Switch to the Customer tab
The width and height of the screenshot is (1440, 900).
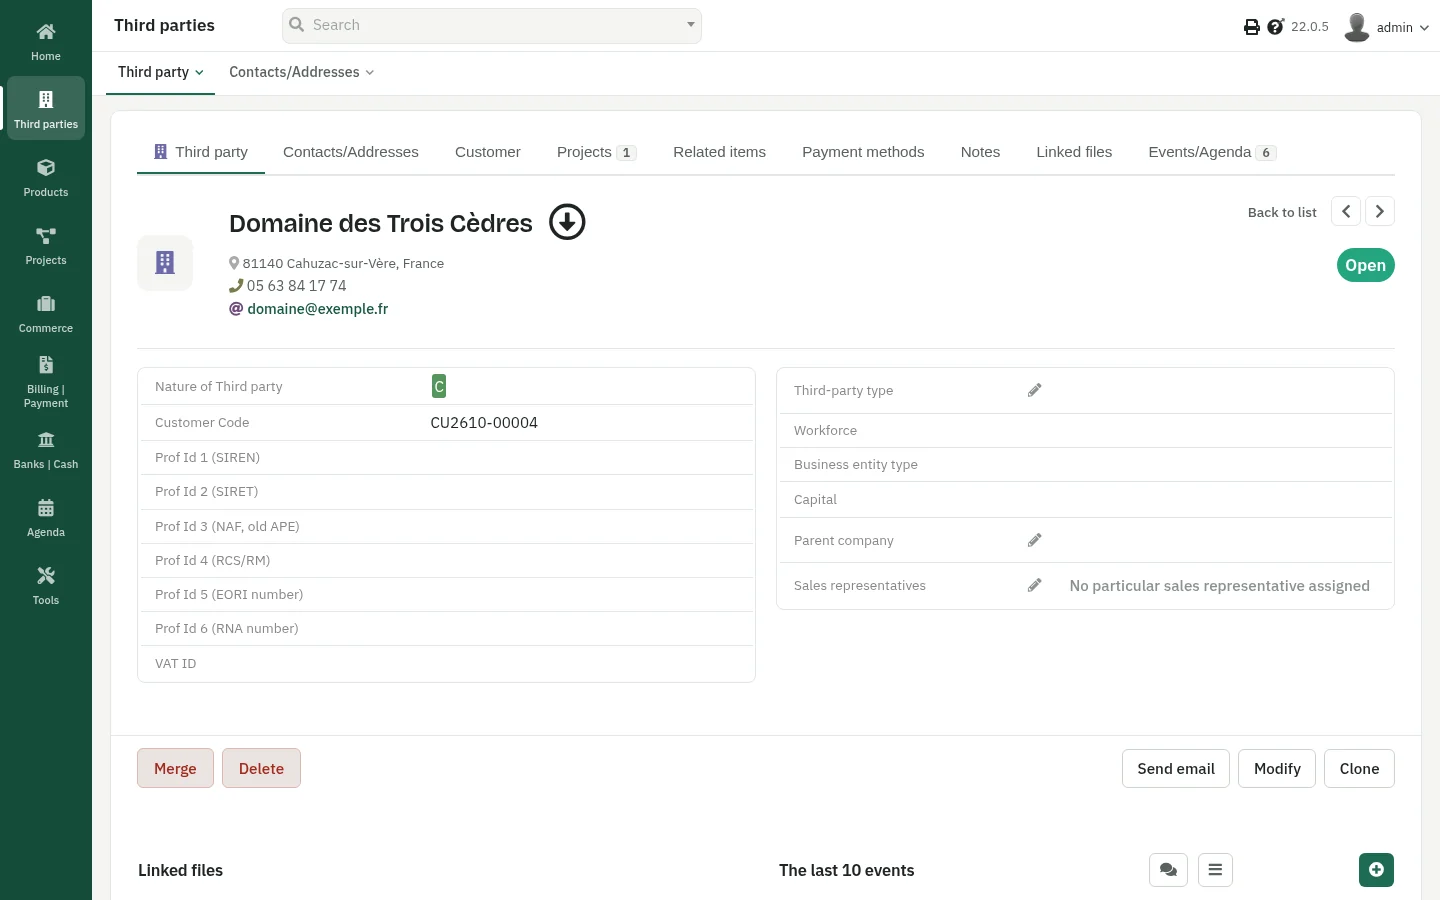488,152
